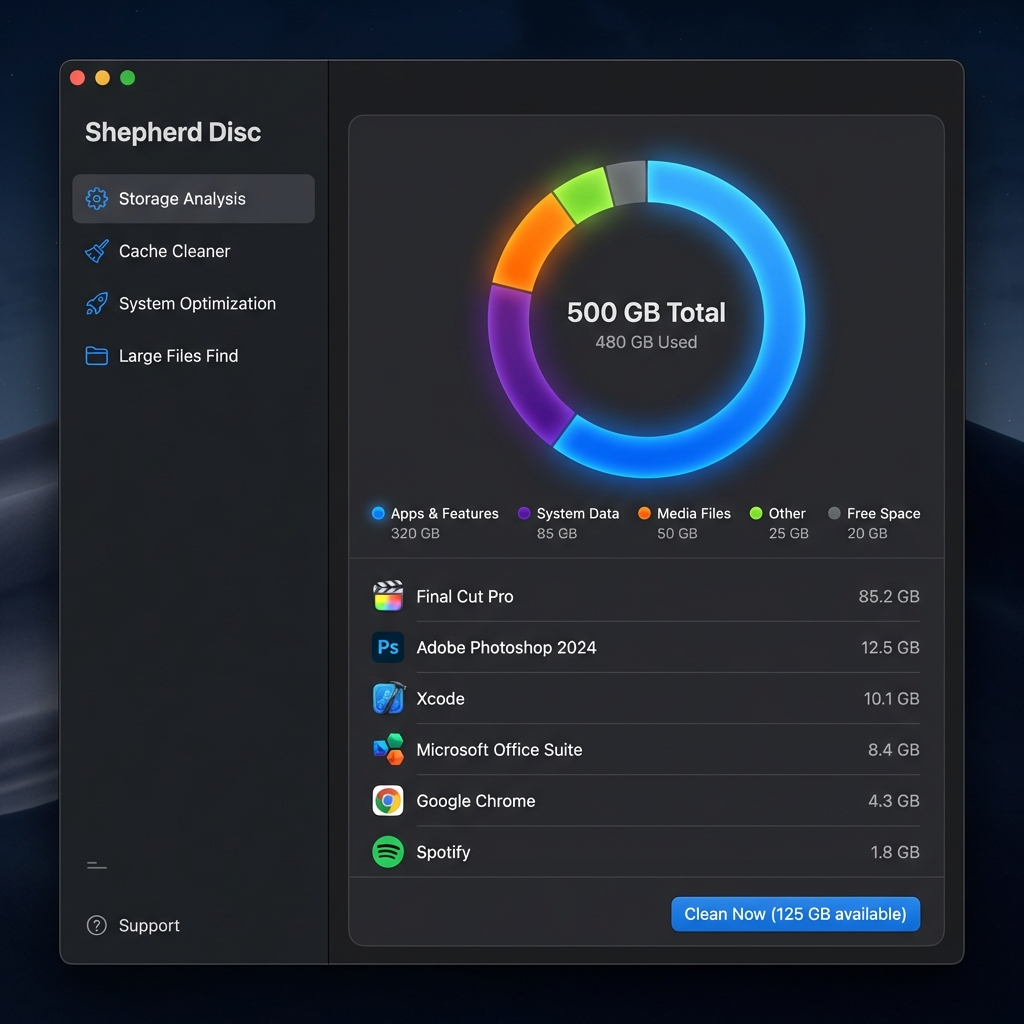Click the Media Files legend label
Image resolution: width=1024 pixels, height=1024 pixels.
pos(694,513)
